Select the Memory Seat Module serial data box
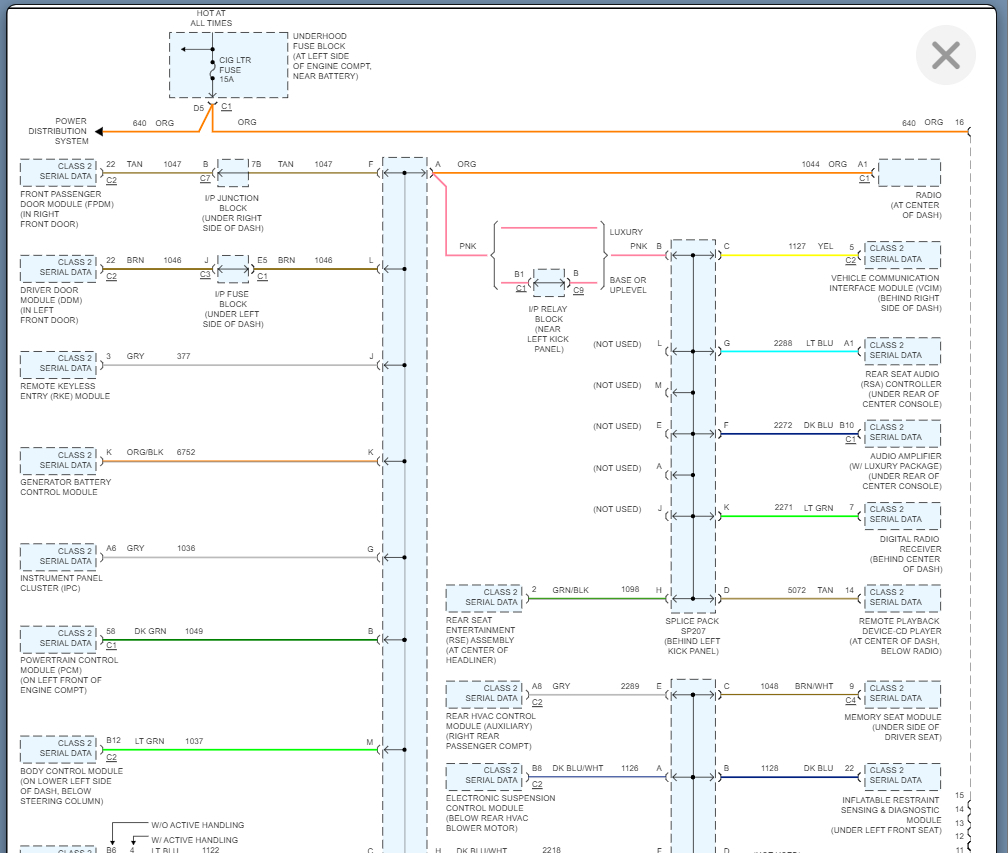 pyautogui.click(x=903, y=694)
